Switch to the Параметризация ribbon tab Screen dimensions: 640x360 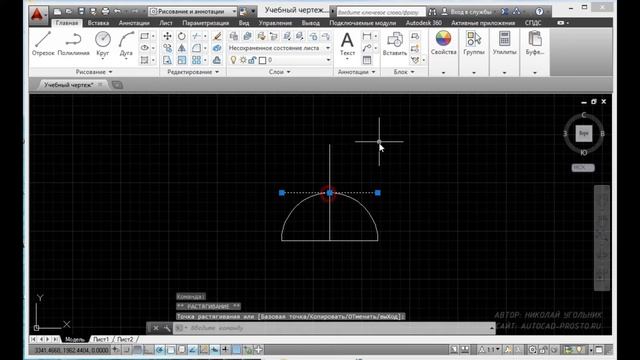[205, 23]
